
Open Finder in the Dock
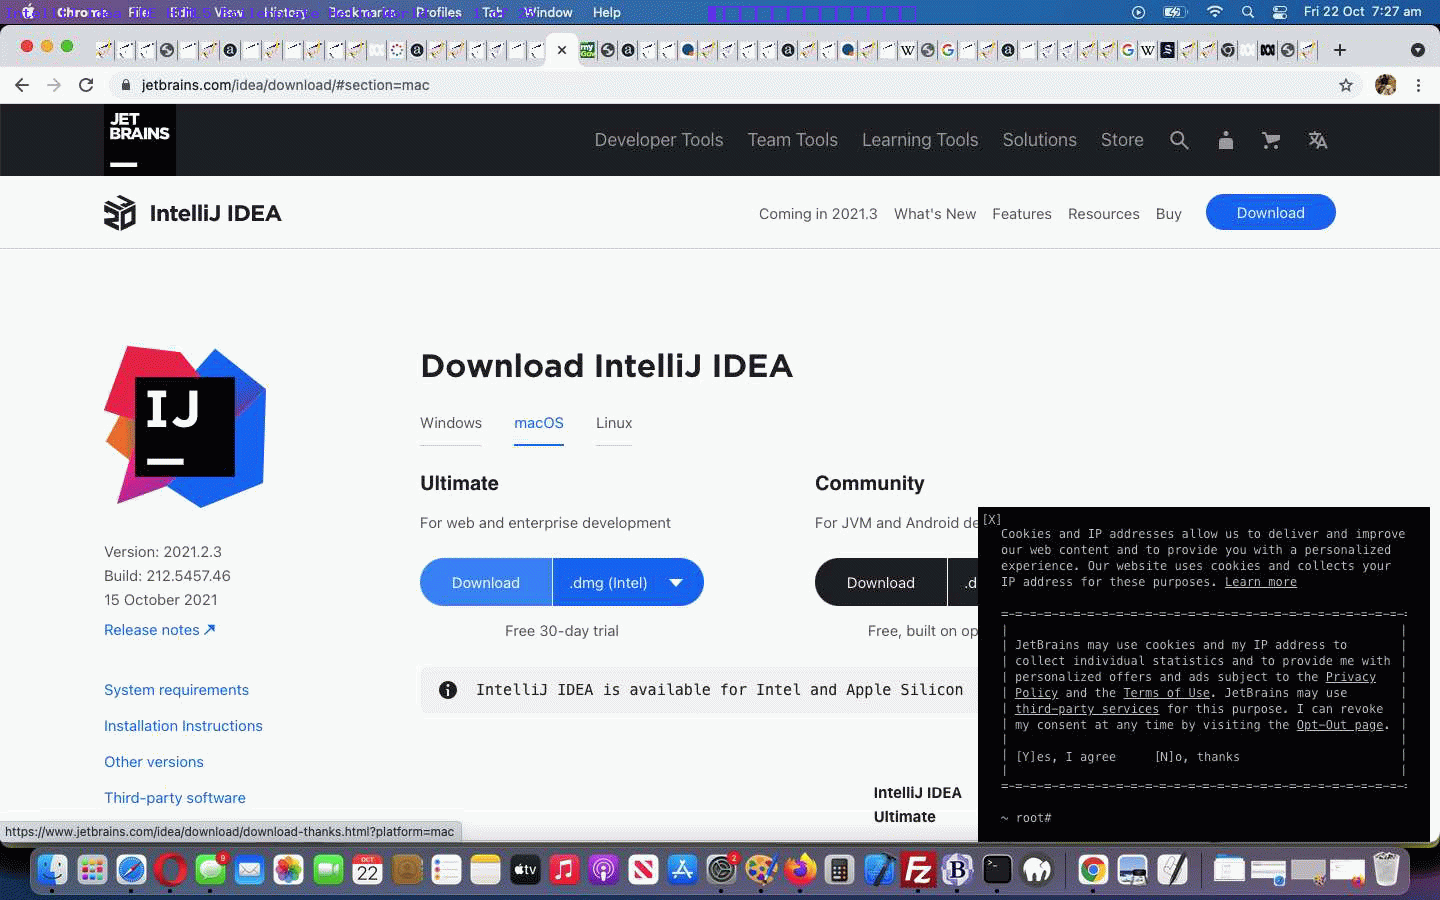click(x=52, y=870)
